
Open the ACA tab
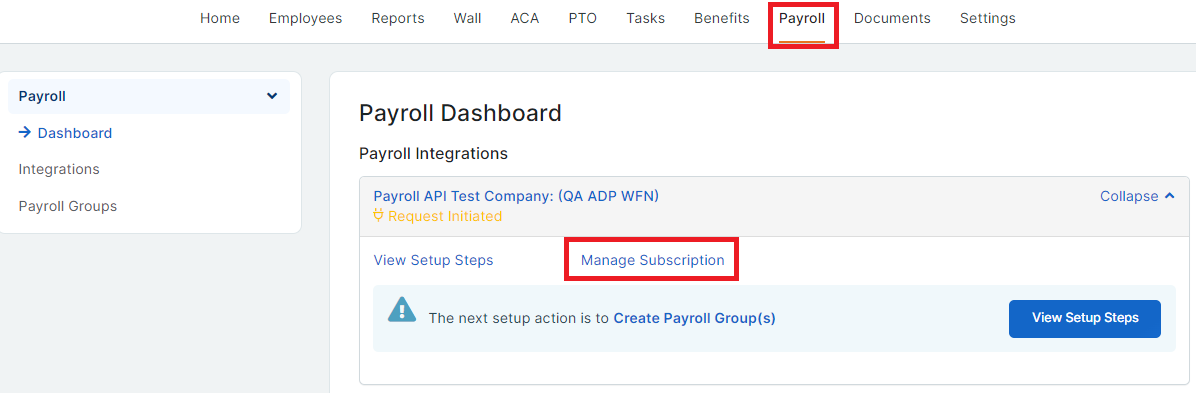point(525,18)
